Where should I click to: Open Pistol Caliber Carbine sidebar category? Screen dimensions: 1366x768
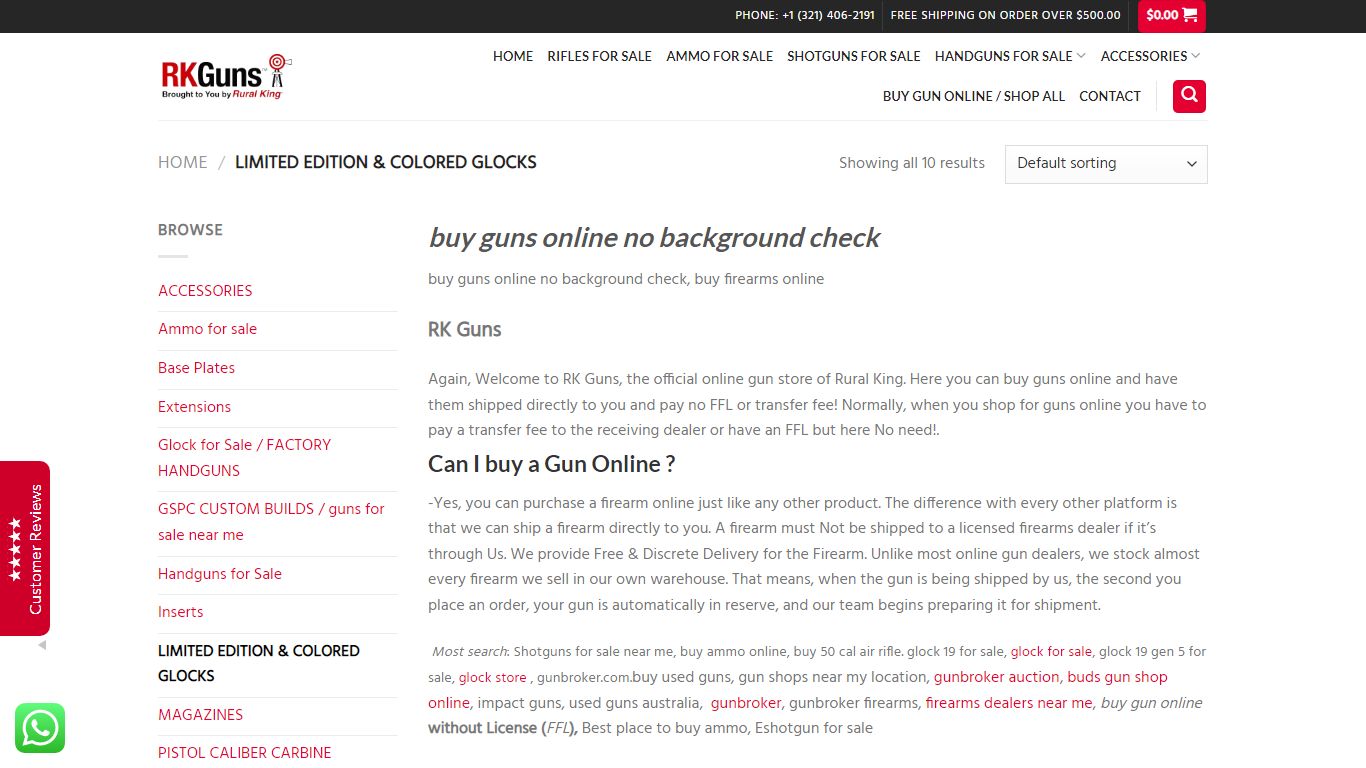(x=244, y=753)
